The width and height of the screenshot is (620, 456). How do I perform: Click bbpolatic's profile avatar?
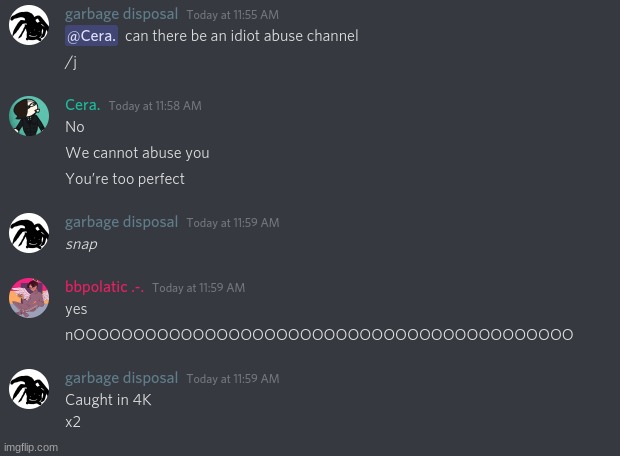(x=29, y=298)
